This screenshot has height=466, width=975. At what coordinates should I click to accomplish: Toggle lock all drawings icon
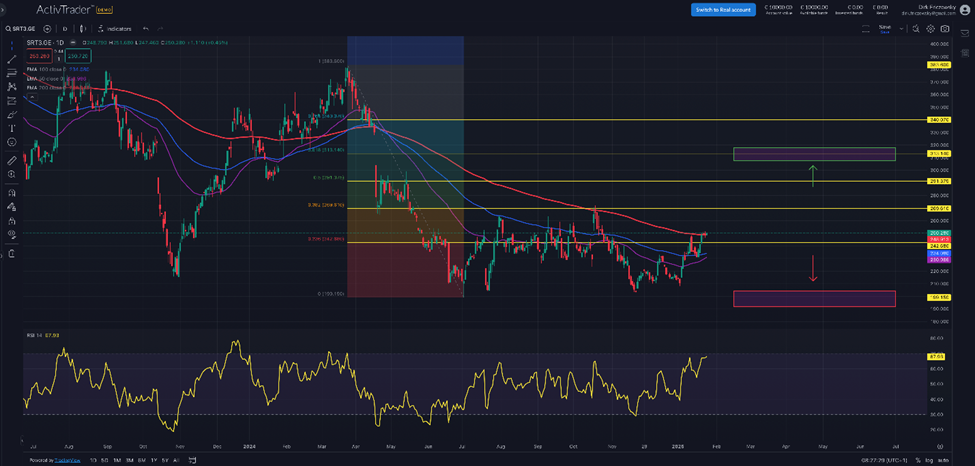point(12,220)
